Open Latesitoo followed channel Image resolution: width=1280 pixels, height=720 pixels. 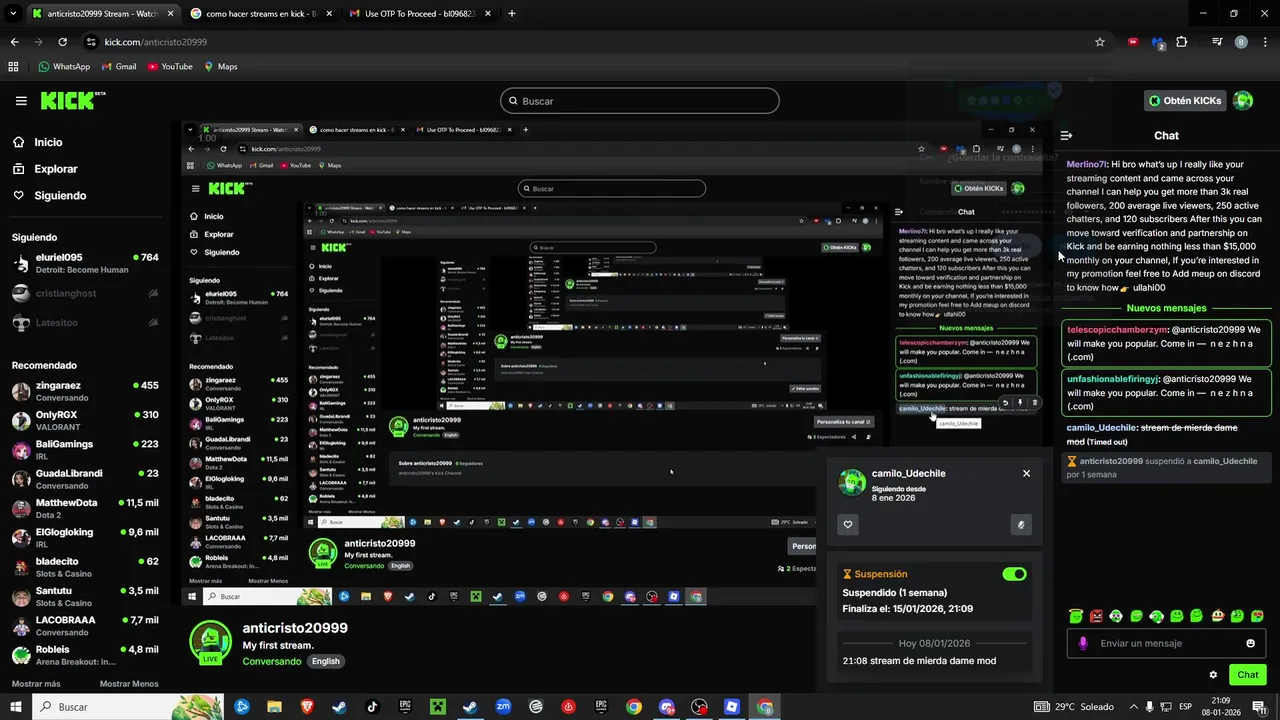coord(85,323)
